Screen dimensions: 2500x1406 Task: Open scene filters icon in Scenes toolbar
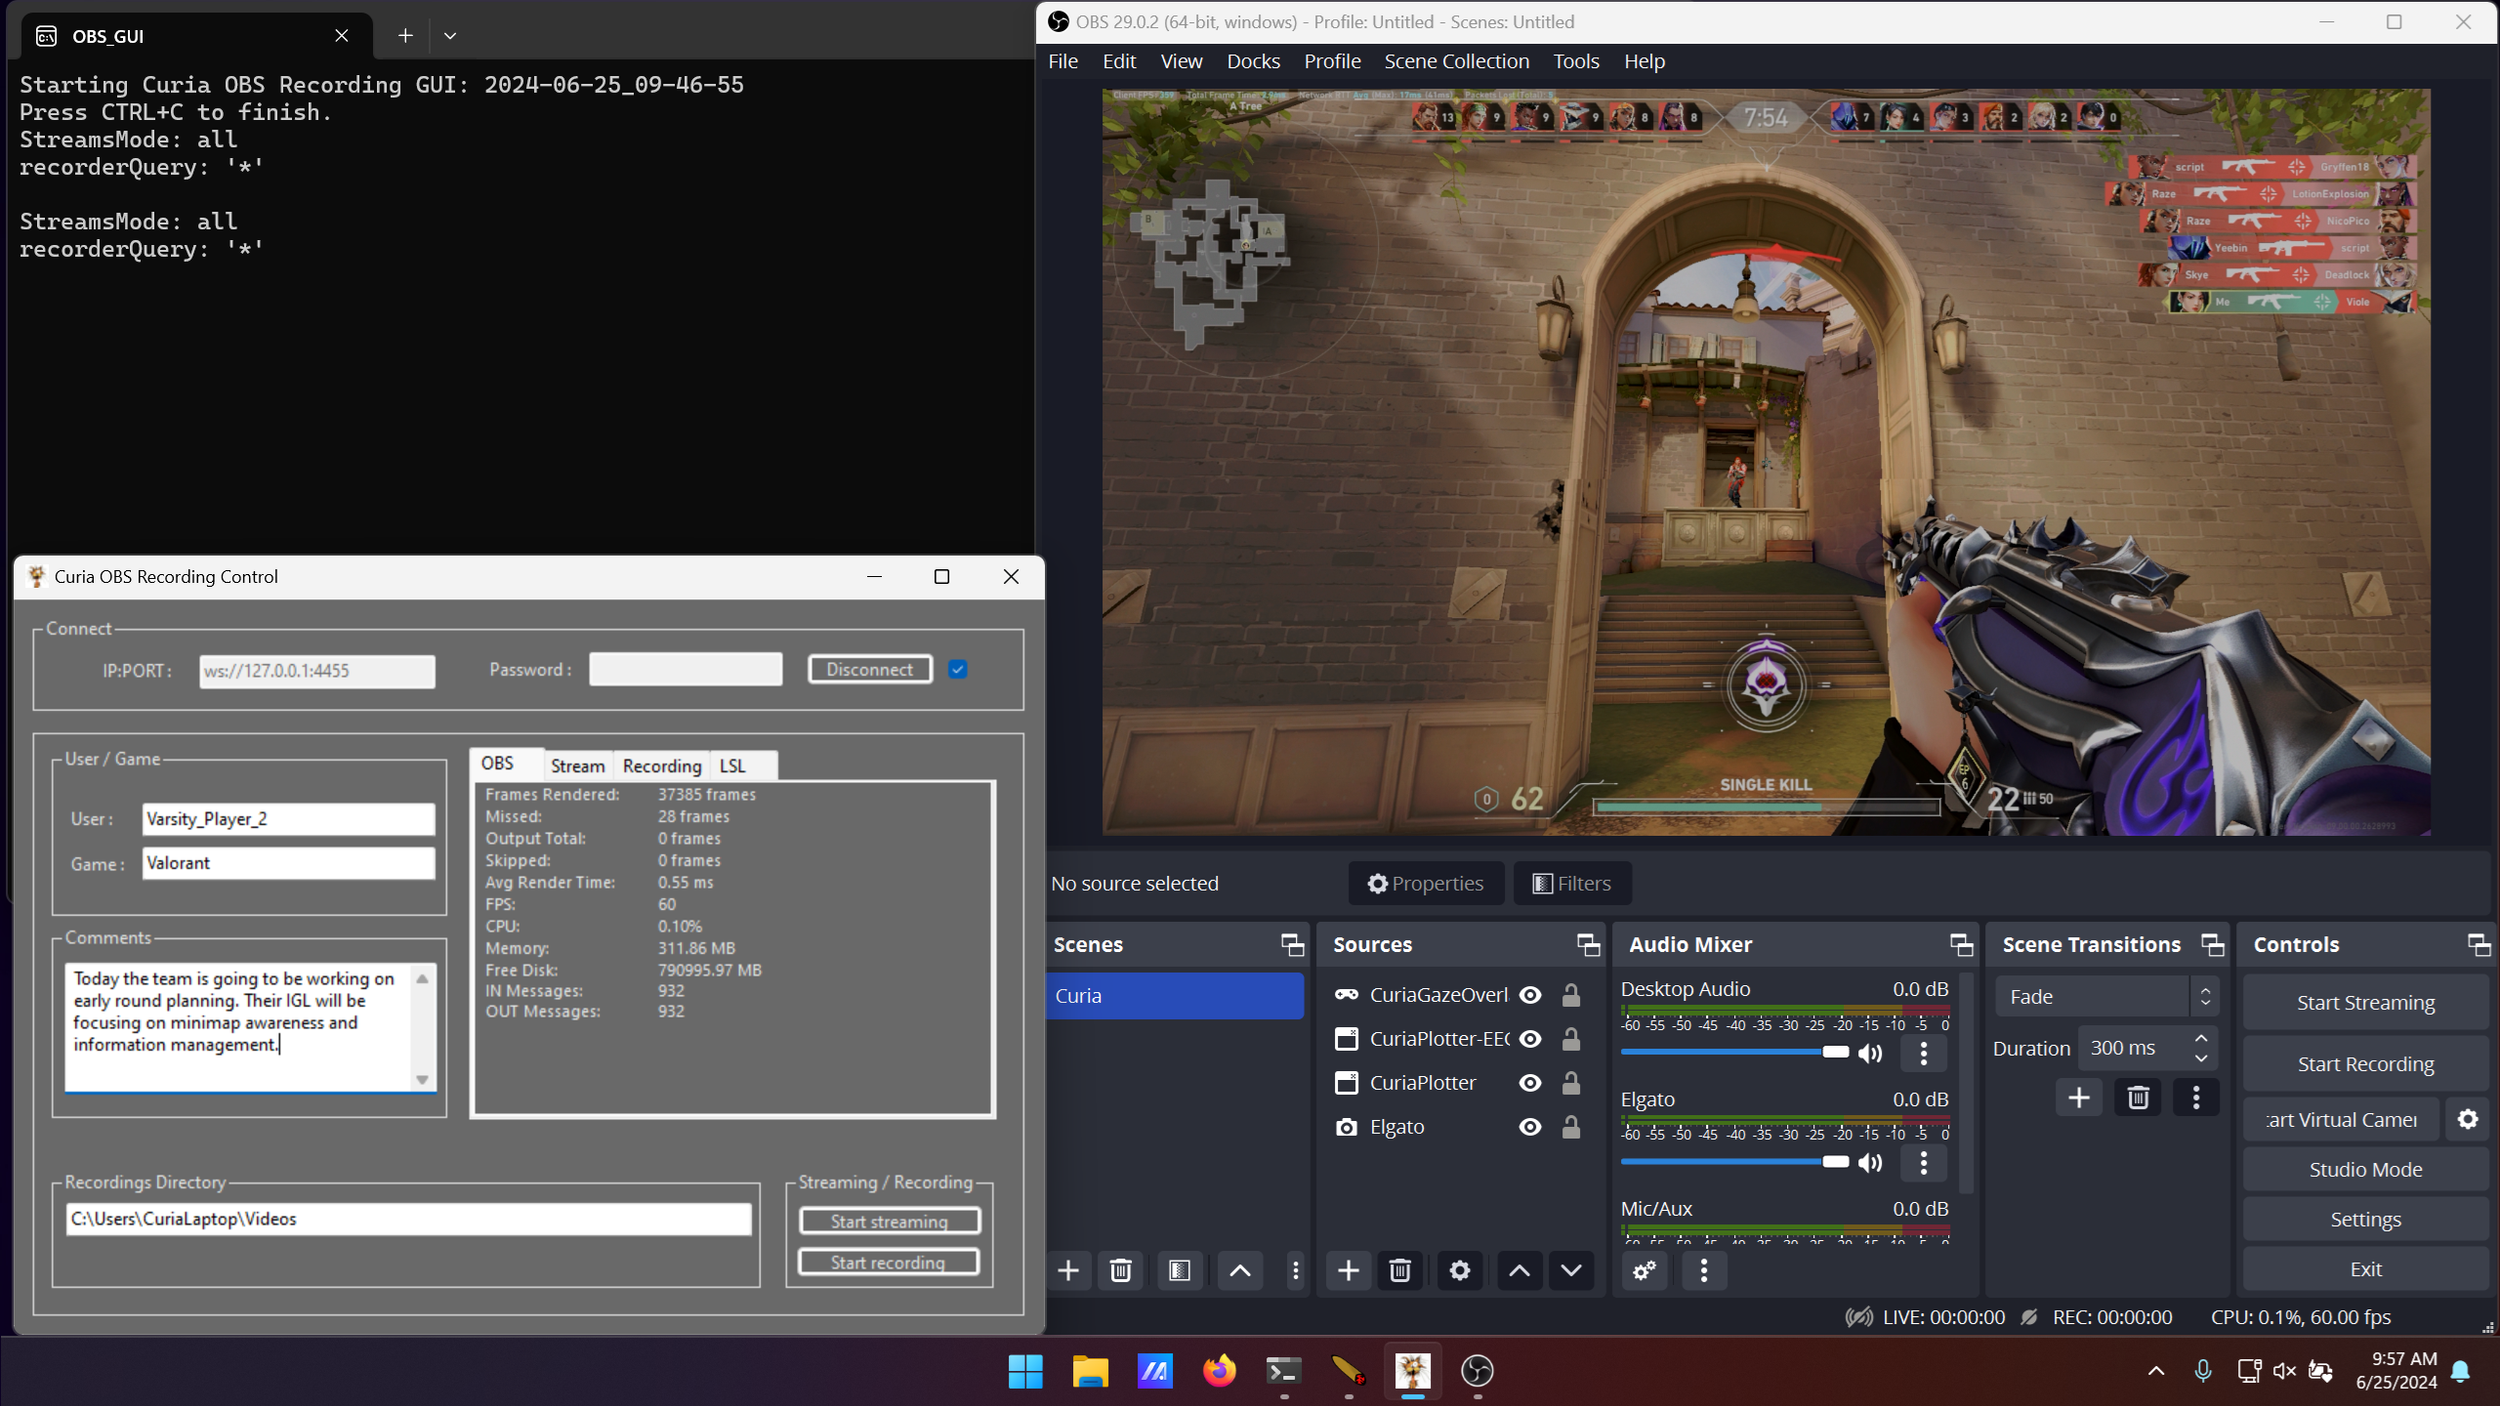[1180, 1270]
